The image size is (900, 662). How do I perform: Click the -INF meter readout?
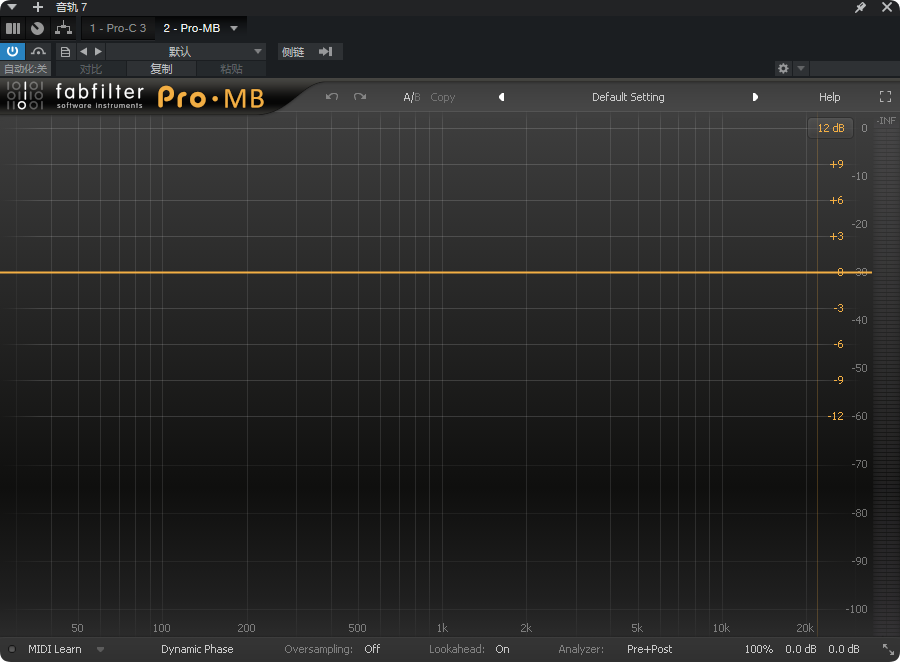click(x=886, y=121)
